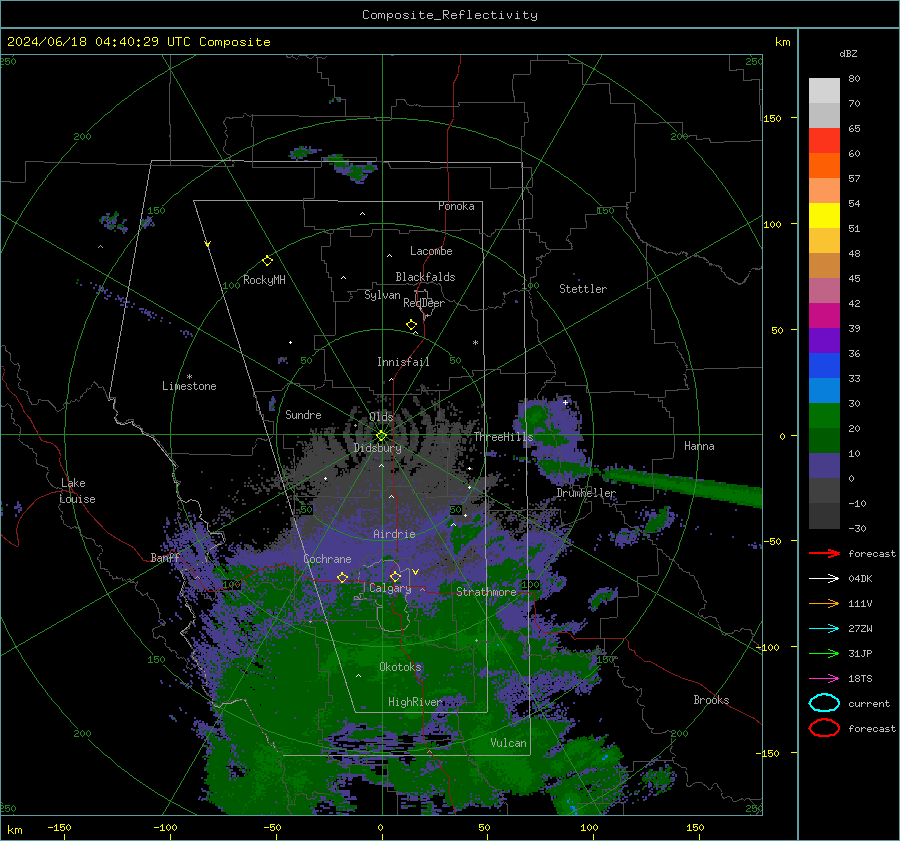The width and height of the screenshot is (900, 841).
Task: Click the Innisfail town label
Action: [x=403, y=362]
